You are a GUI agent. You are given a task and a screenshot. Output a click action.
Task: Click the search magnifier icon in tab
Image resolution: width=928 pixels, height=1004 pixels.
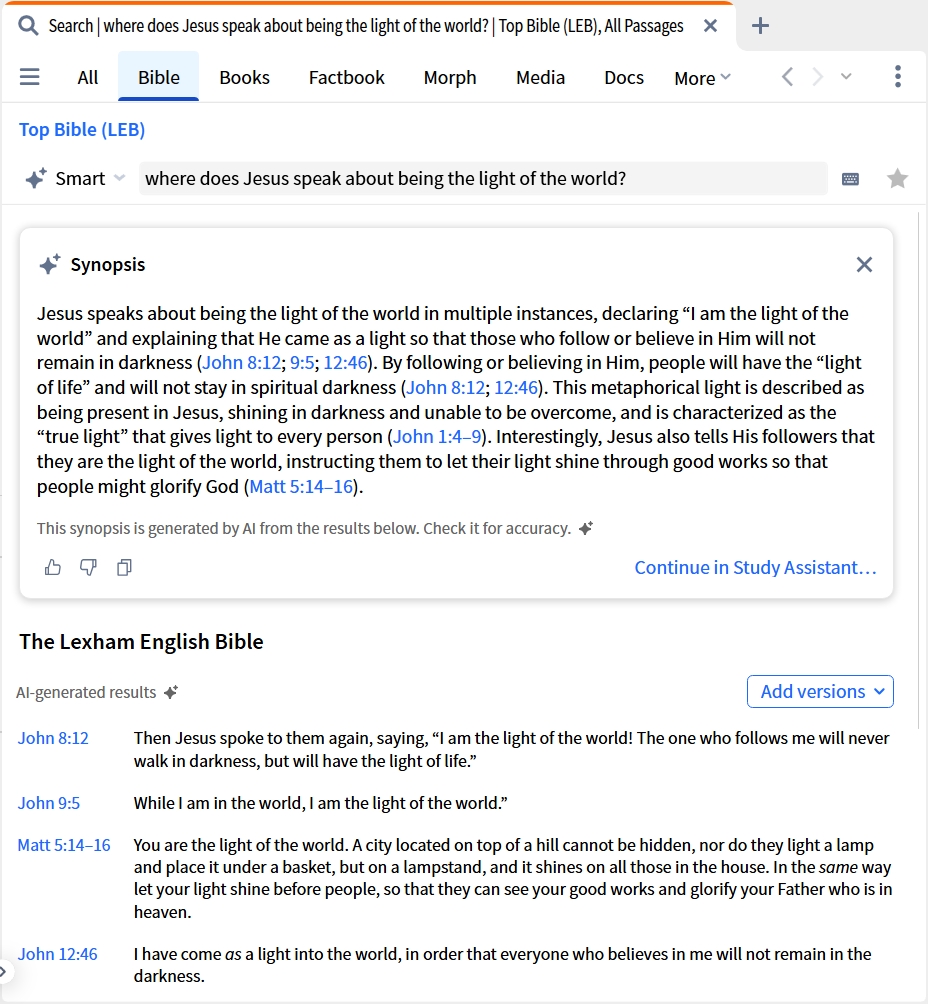click(x=28, y=26)
